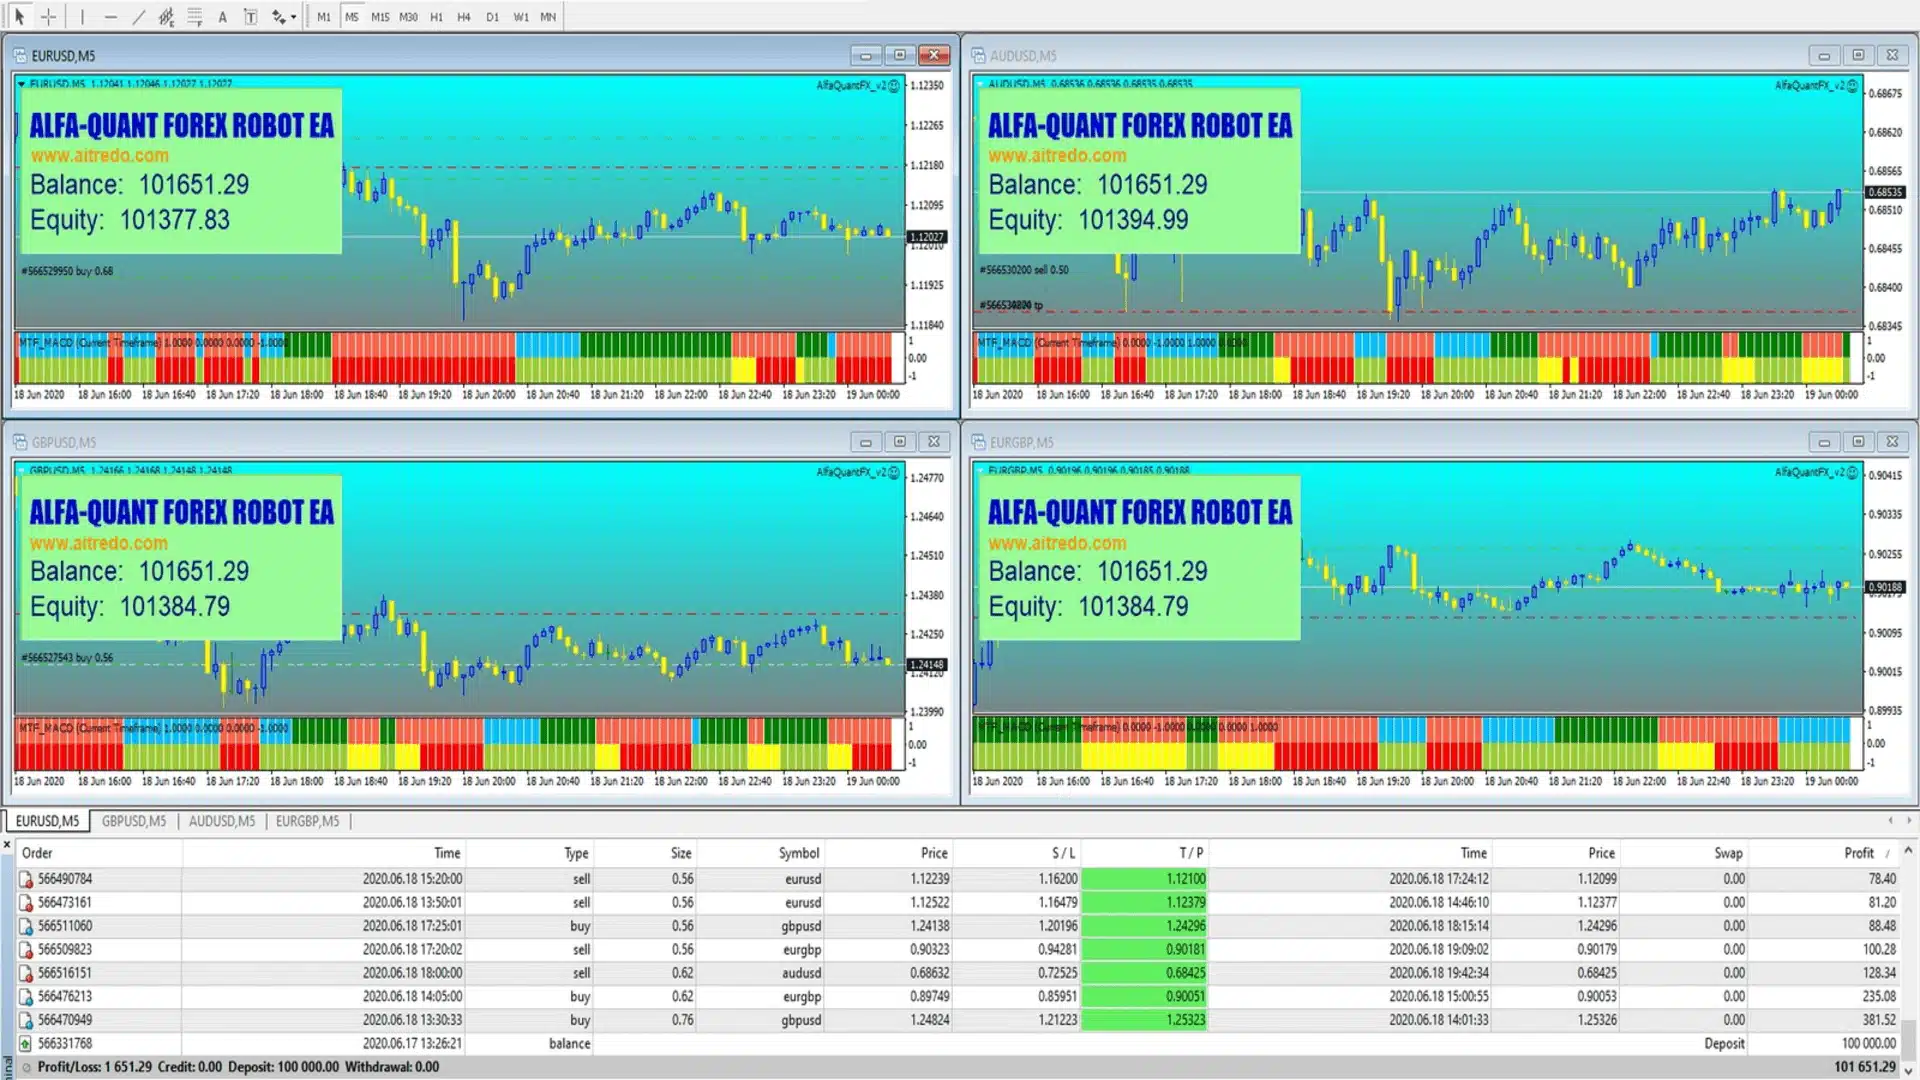Switch timeframe to H4
Image resolution: width=1920 pixels, height=1080 pixels.
click(x=464, y=17)
